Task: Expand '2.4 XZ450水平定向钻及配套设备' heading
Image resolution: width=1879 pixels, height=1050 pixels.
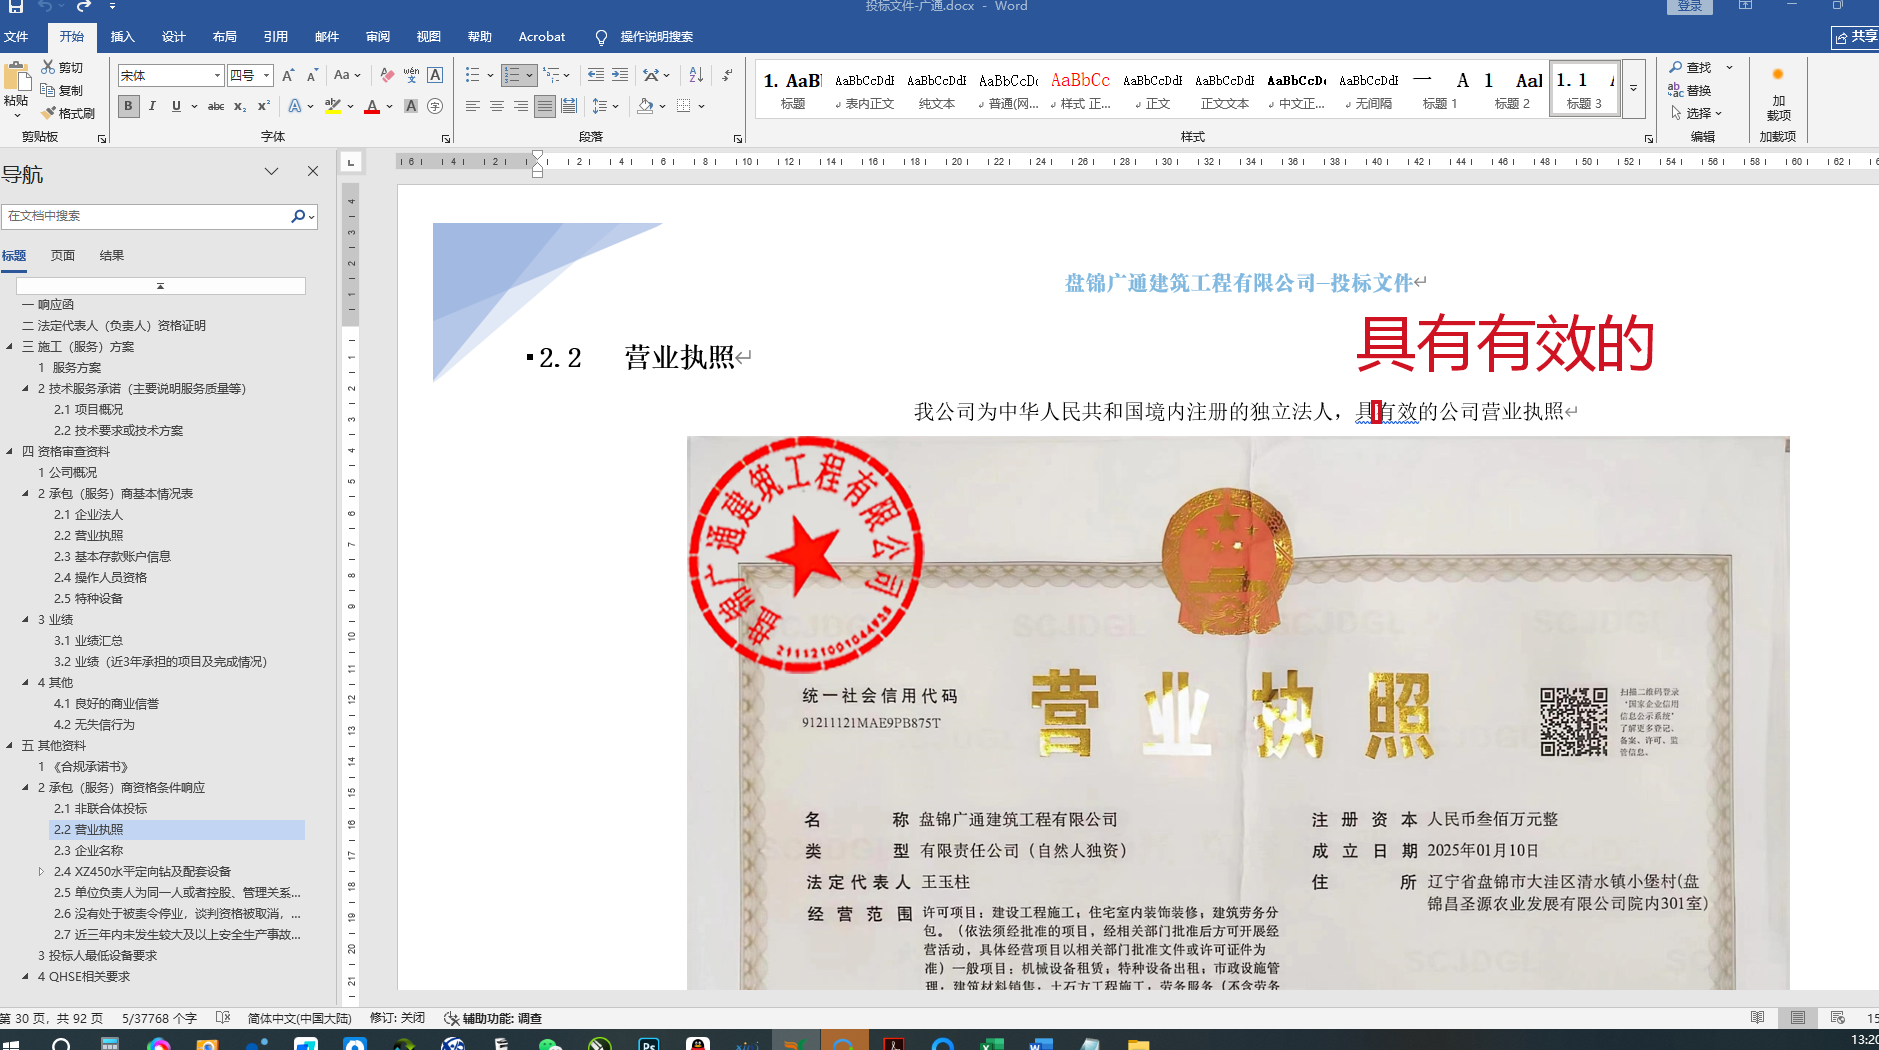Action: click(41, 872)
